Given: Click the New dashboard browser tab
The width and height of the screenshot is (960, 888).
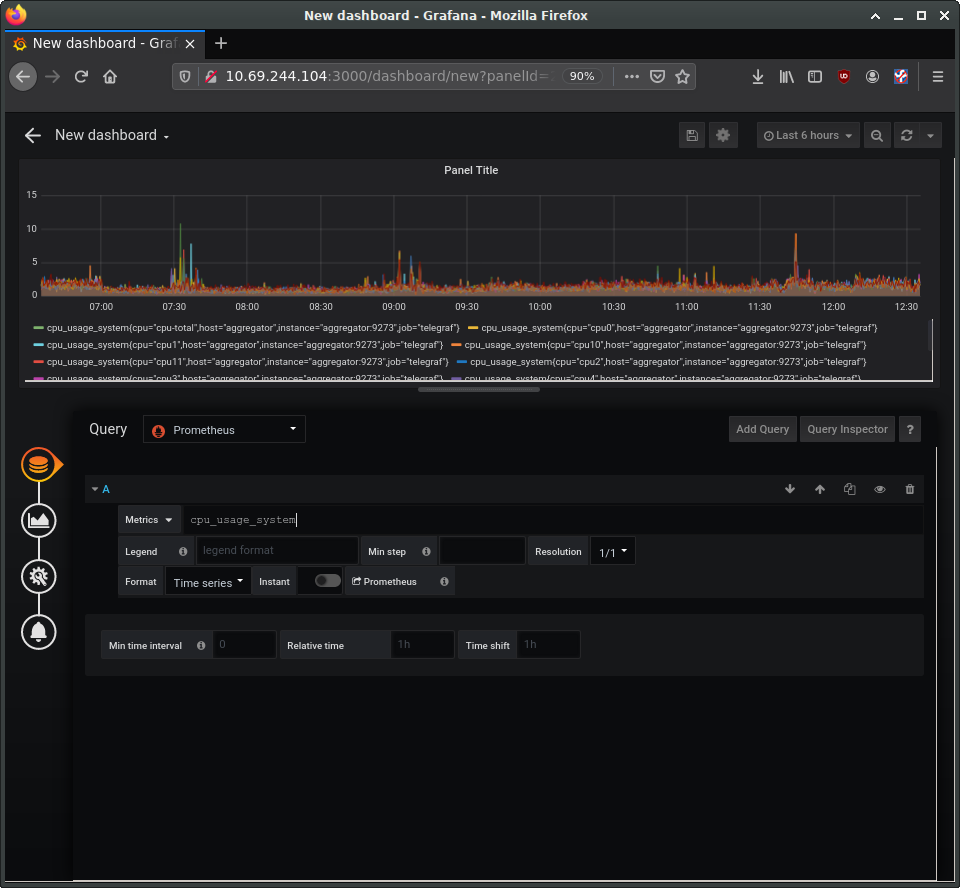Looking at the screenshot, I should click(104, 43).
